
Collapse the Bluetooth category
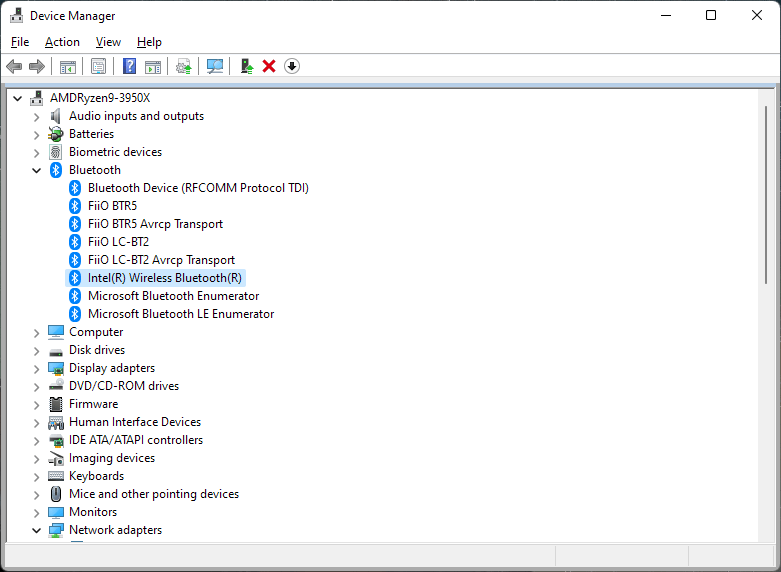pyautogui.click(x=37, y=170)
